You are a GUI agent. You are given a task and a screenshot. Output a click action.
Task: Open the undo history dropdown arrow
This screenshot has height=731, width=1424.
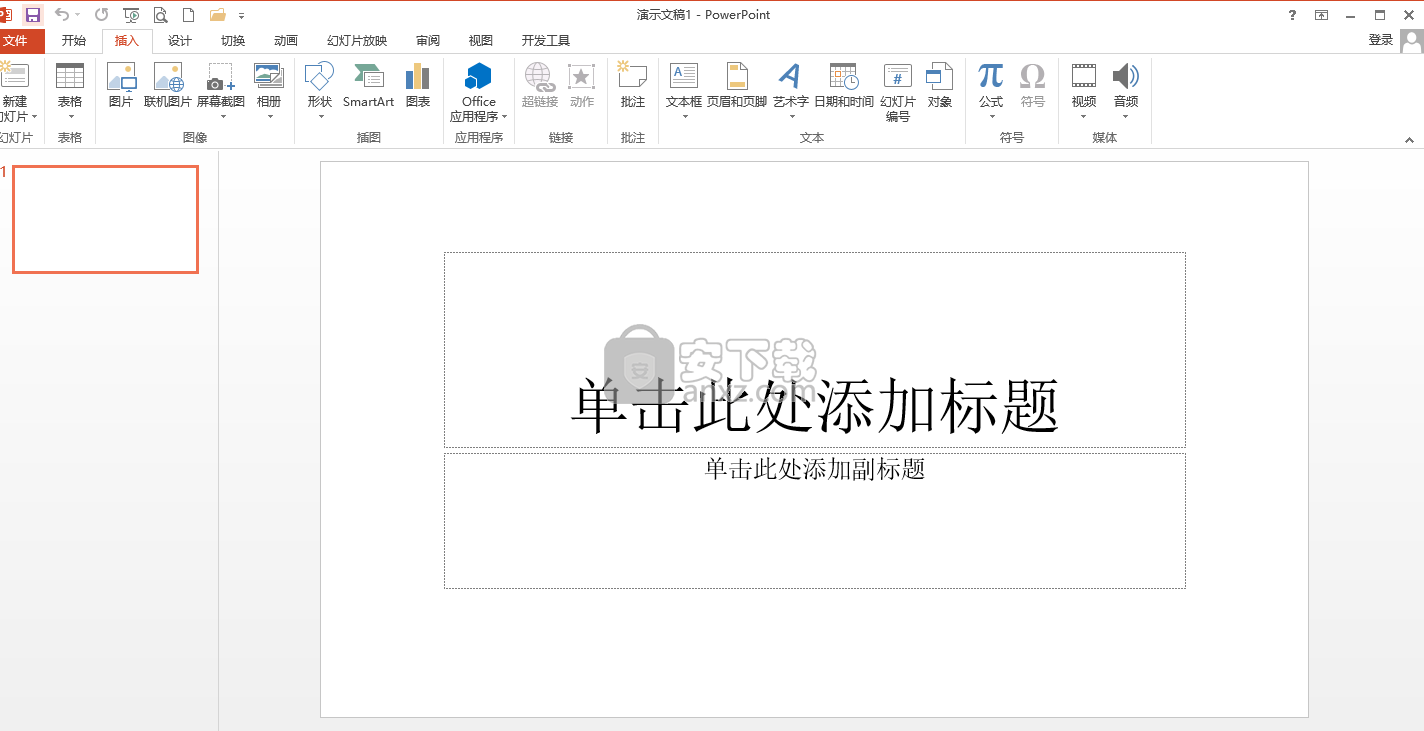tap(78, 15)
